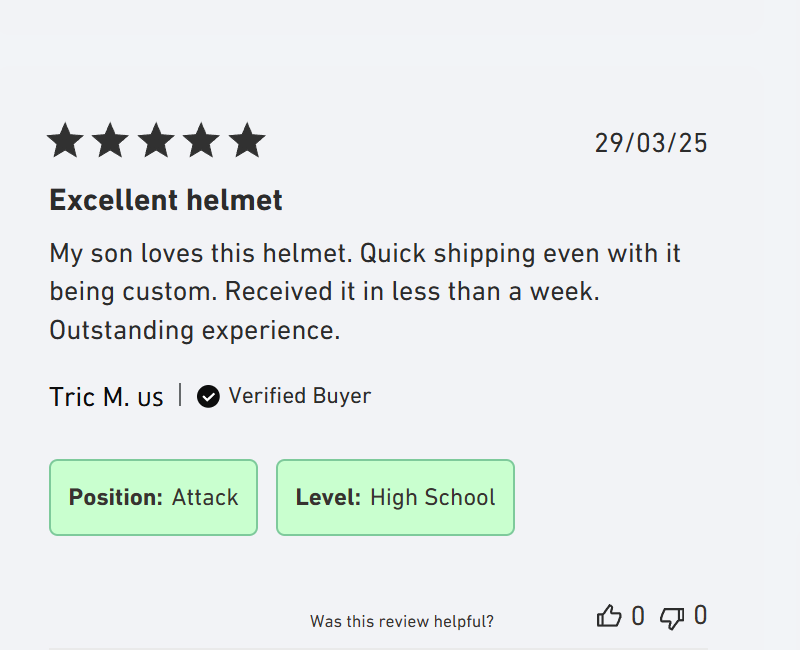Click the fourth rating star

point(201,142)
